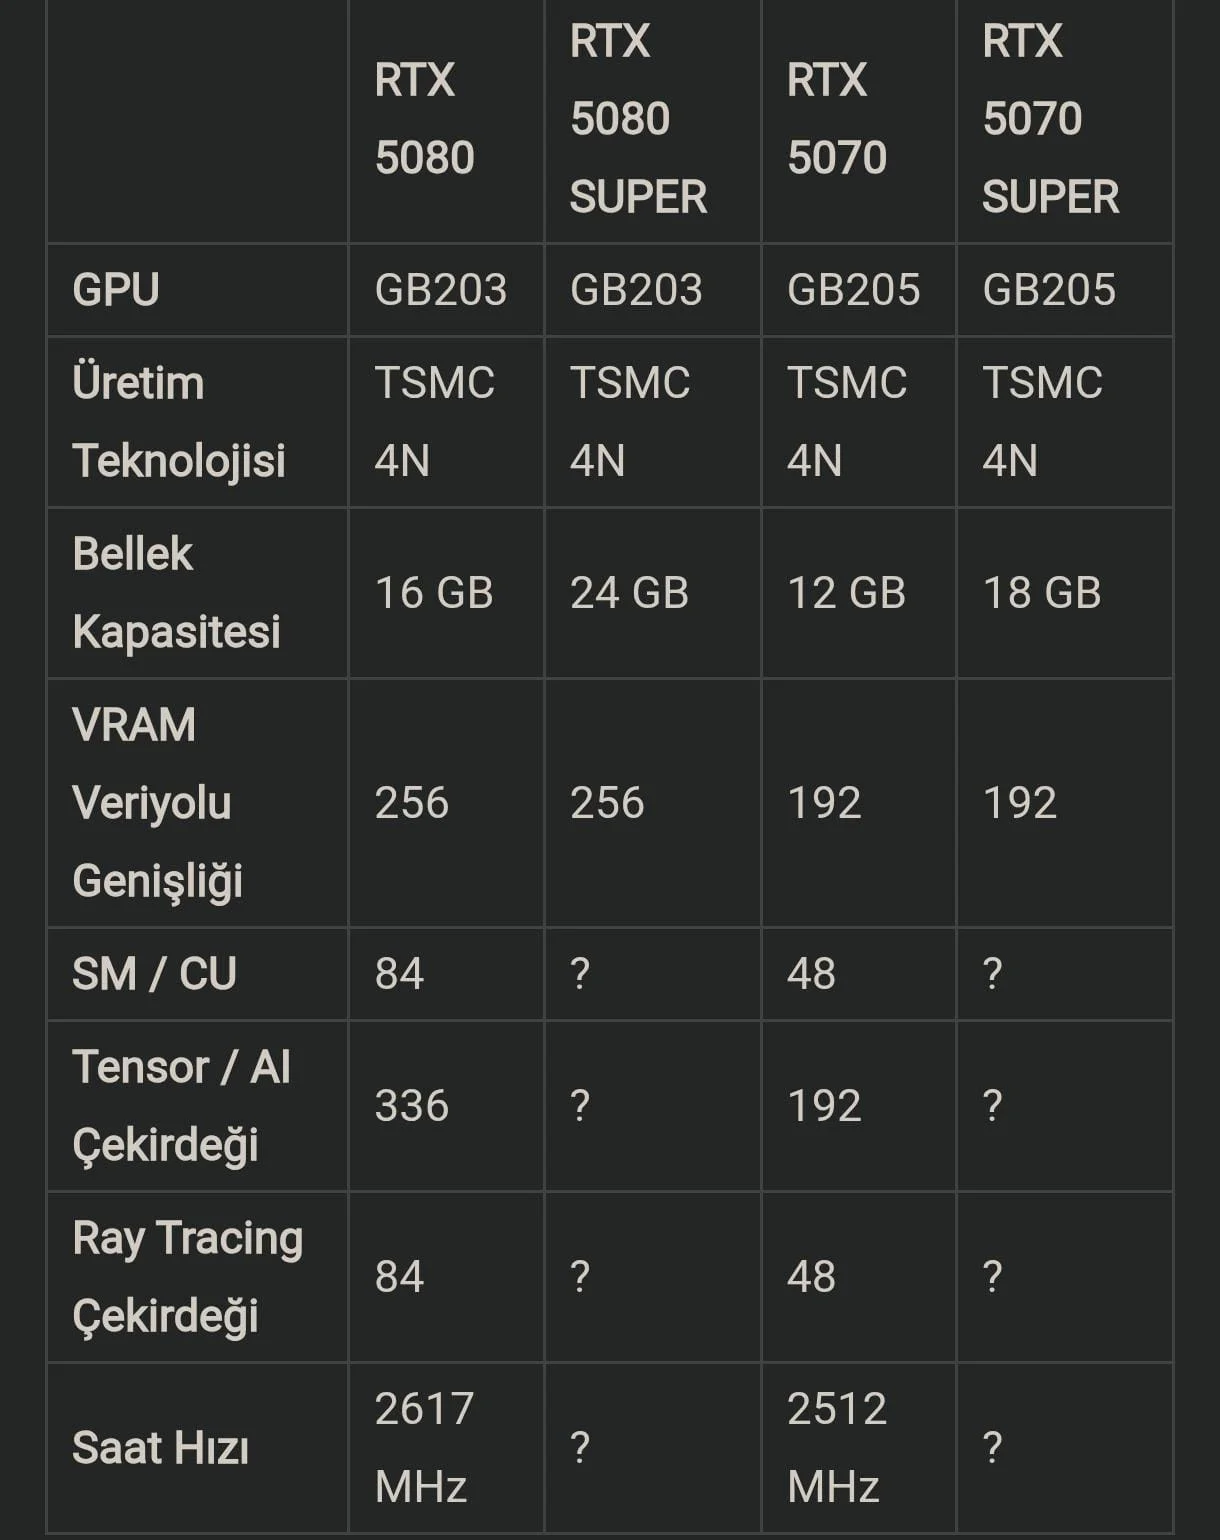Viewport: 1220px width, 1540px height.
Task: Select the 12 GB memory cell
Action: [846, 593]
